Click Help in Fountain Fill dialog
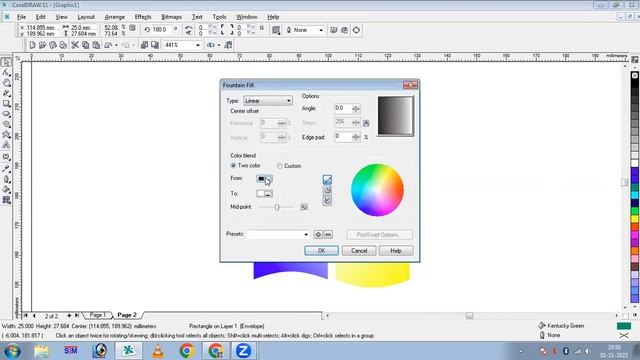The width and height of the screenshot is (640, 360). pos(396,251)
